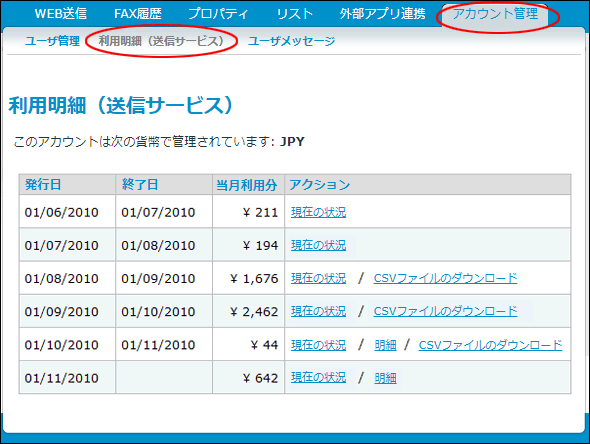Open 現在の状況 for ¥ 2,462 row

coord(318,312)
